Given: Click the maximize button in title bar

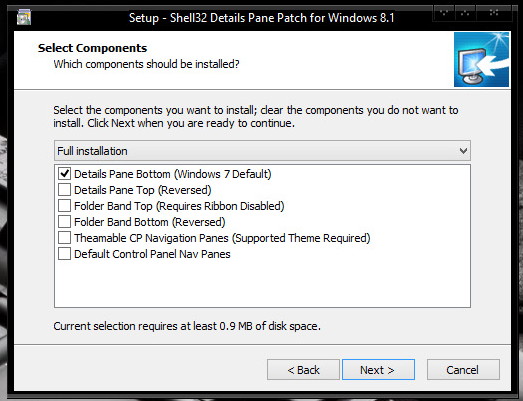Looking at the screenshot, I should coord(465,13).
